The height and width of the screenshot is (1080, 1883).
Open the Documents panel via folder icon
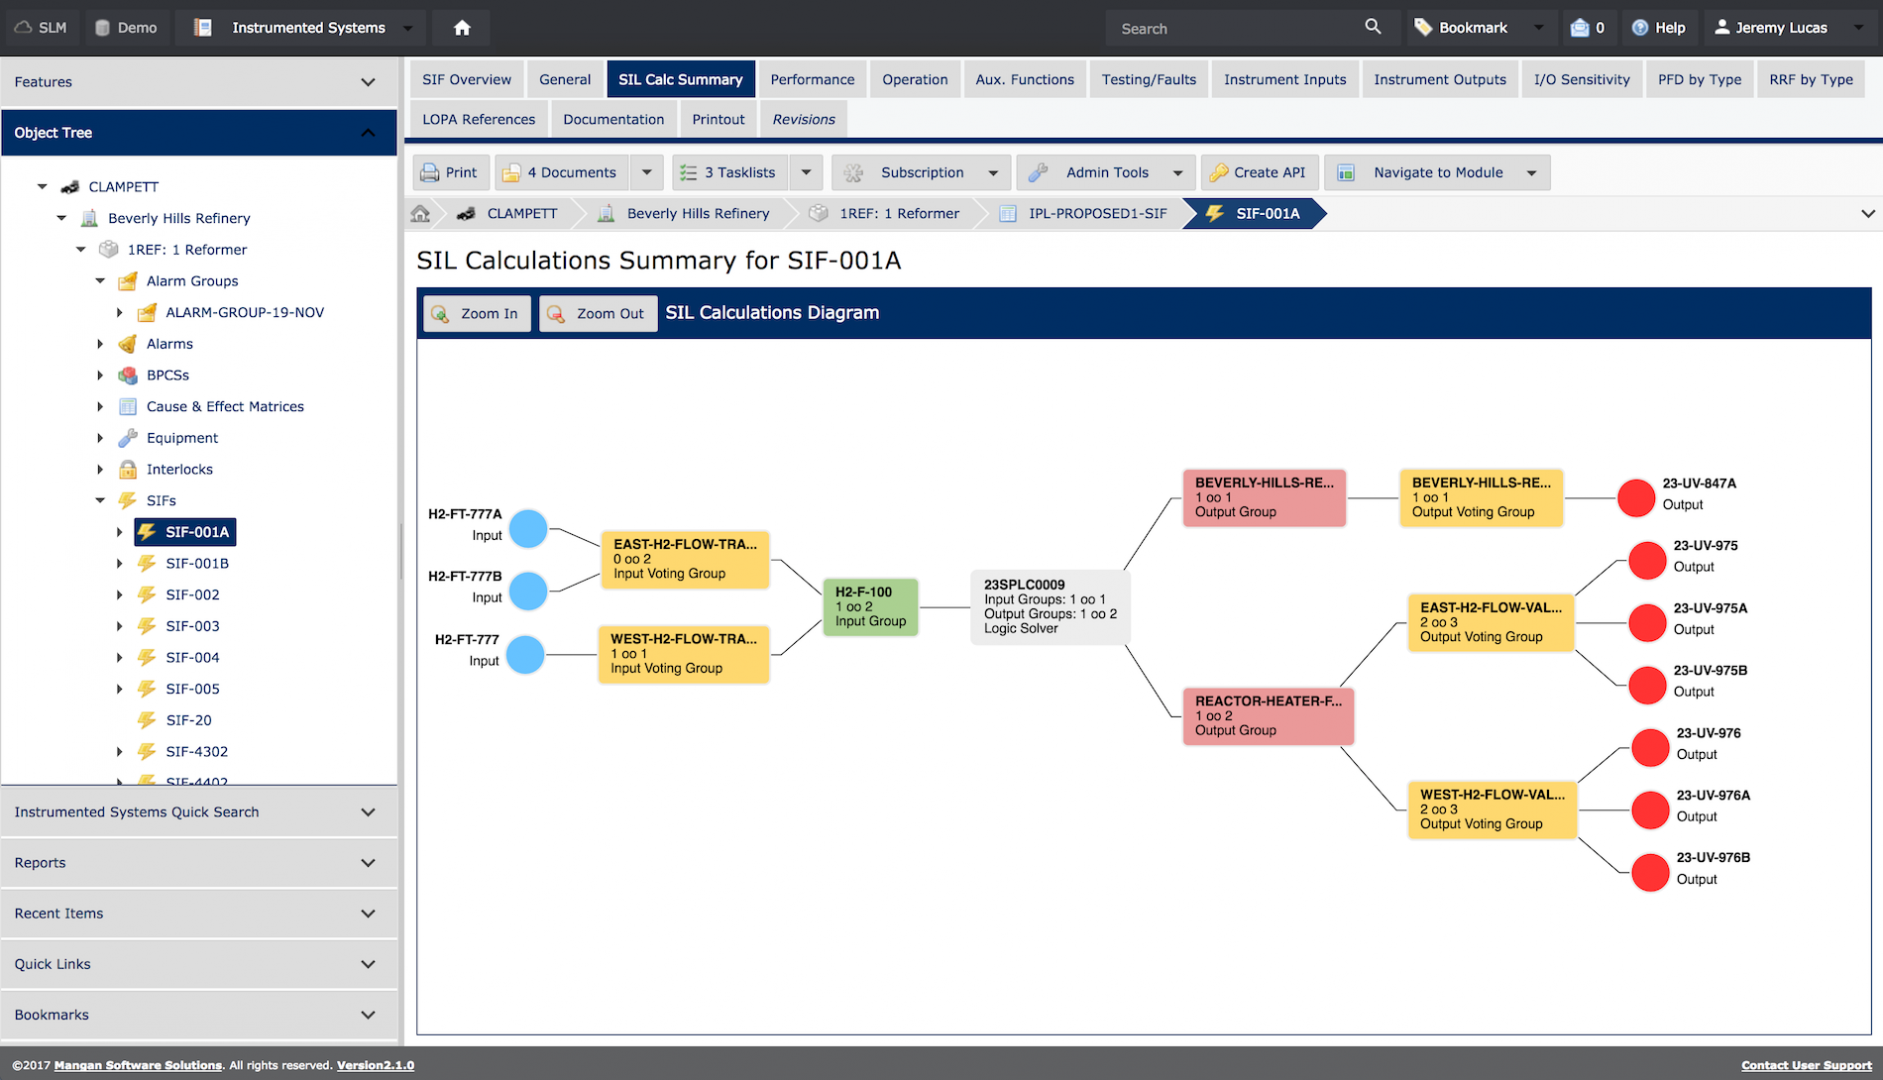(512, 172)
